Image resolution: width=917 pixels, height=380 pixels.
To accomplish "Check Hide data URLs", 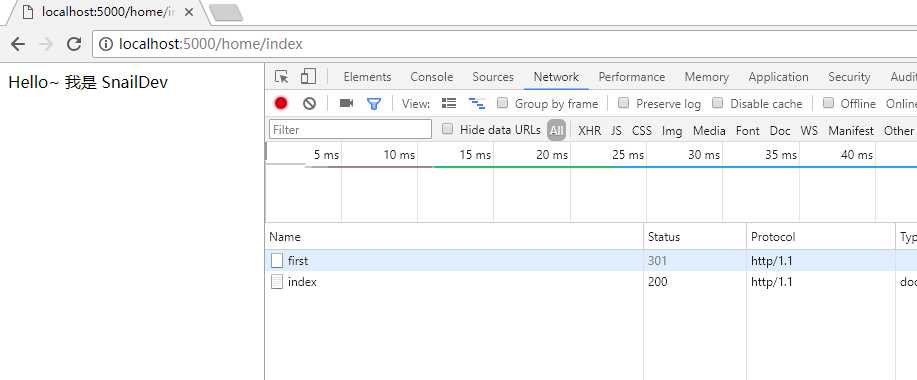I will 447,129.
